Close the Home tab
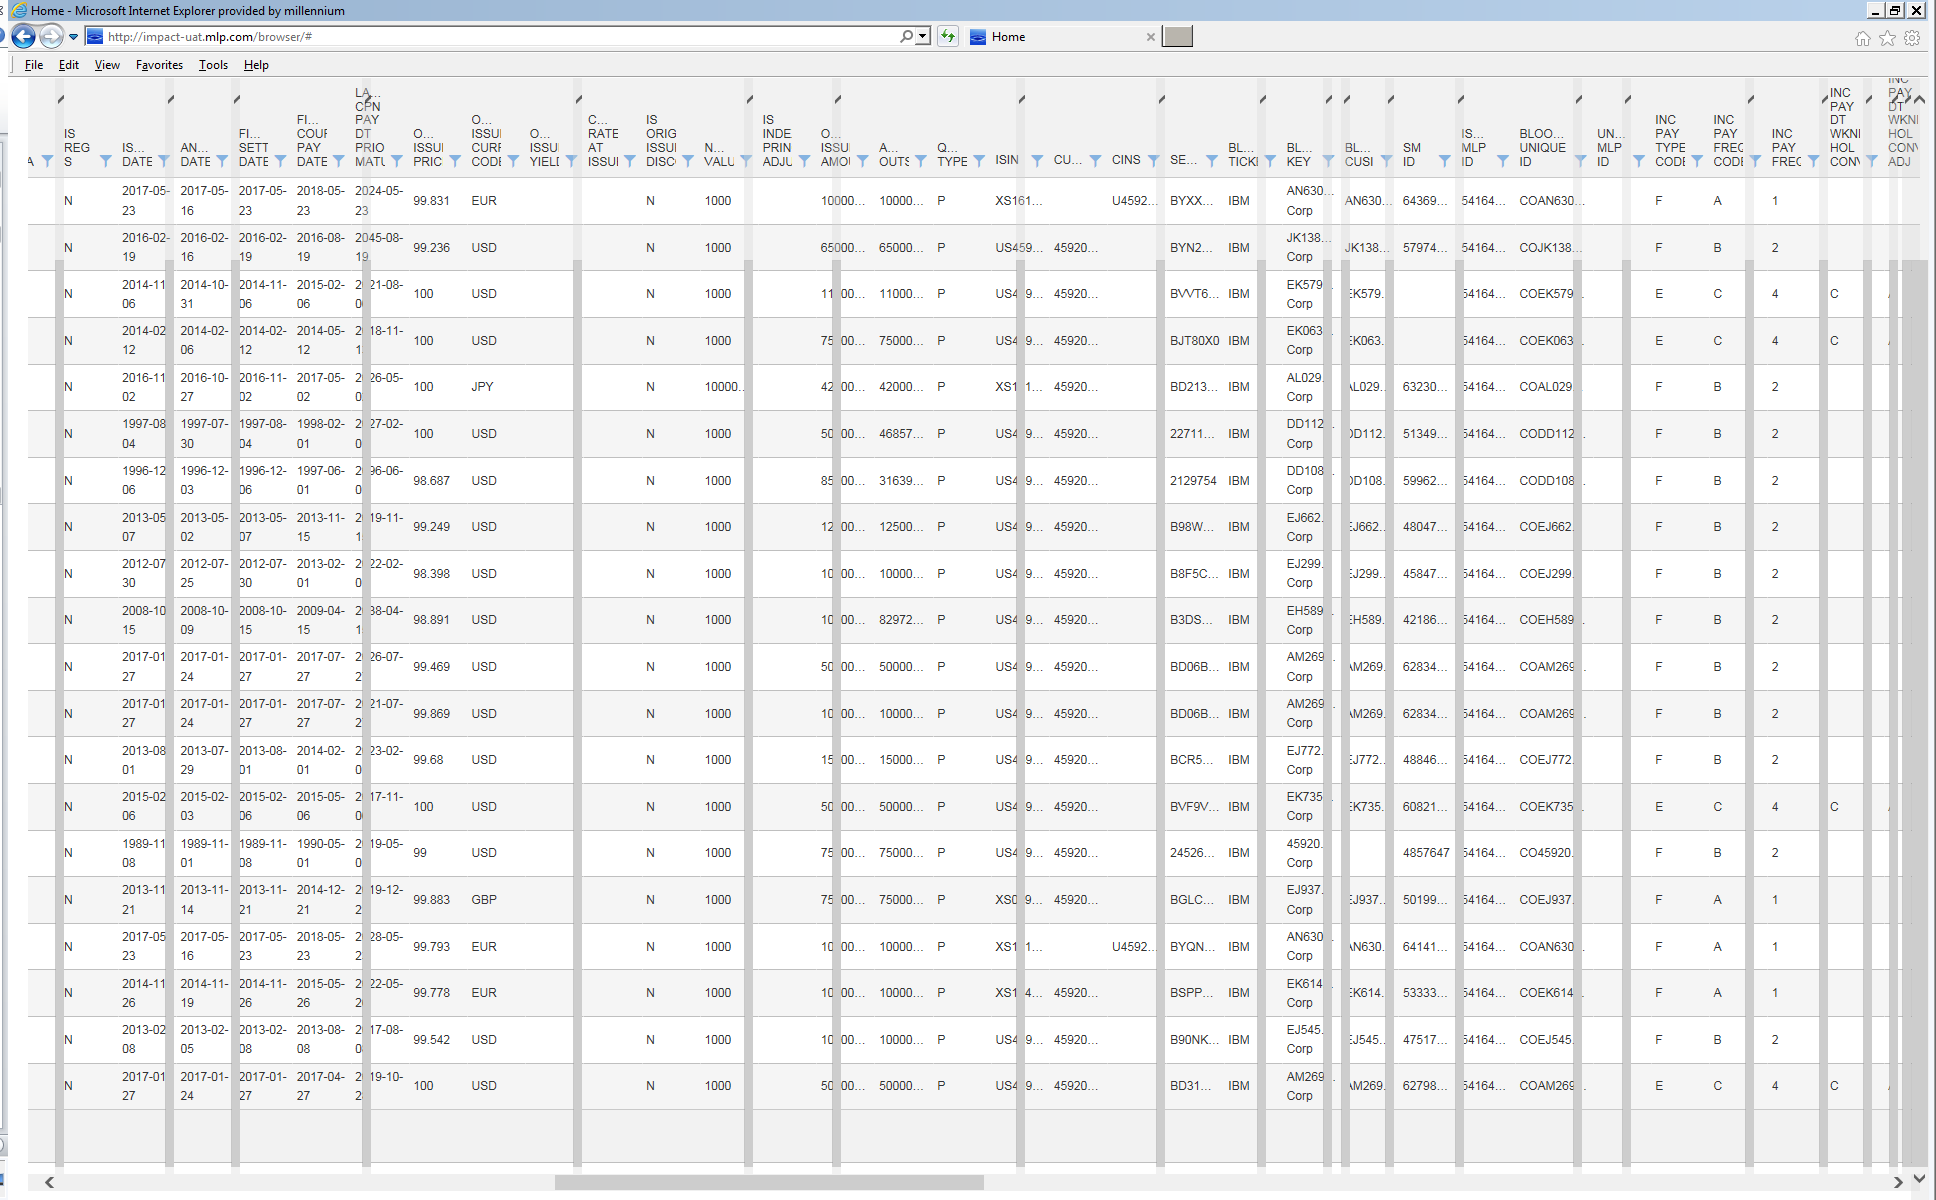 tap(1150, 37)
